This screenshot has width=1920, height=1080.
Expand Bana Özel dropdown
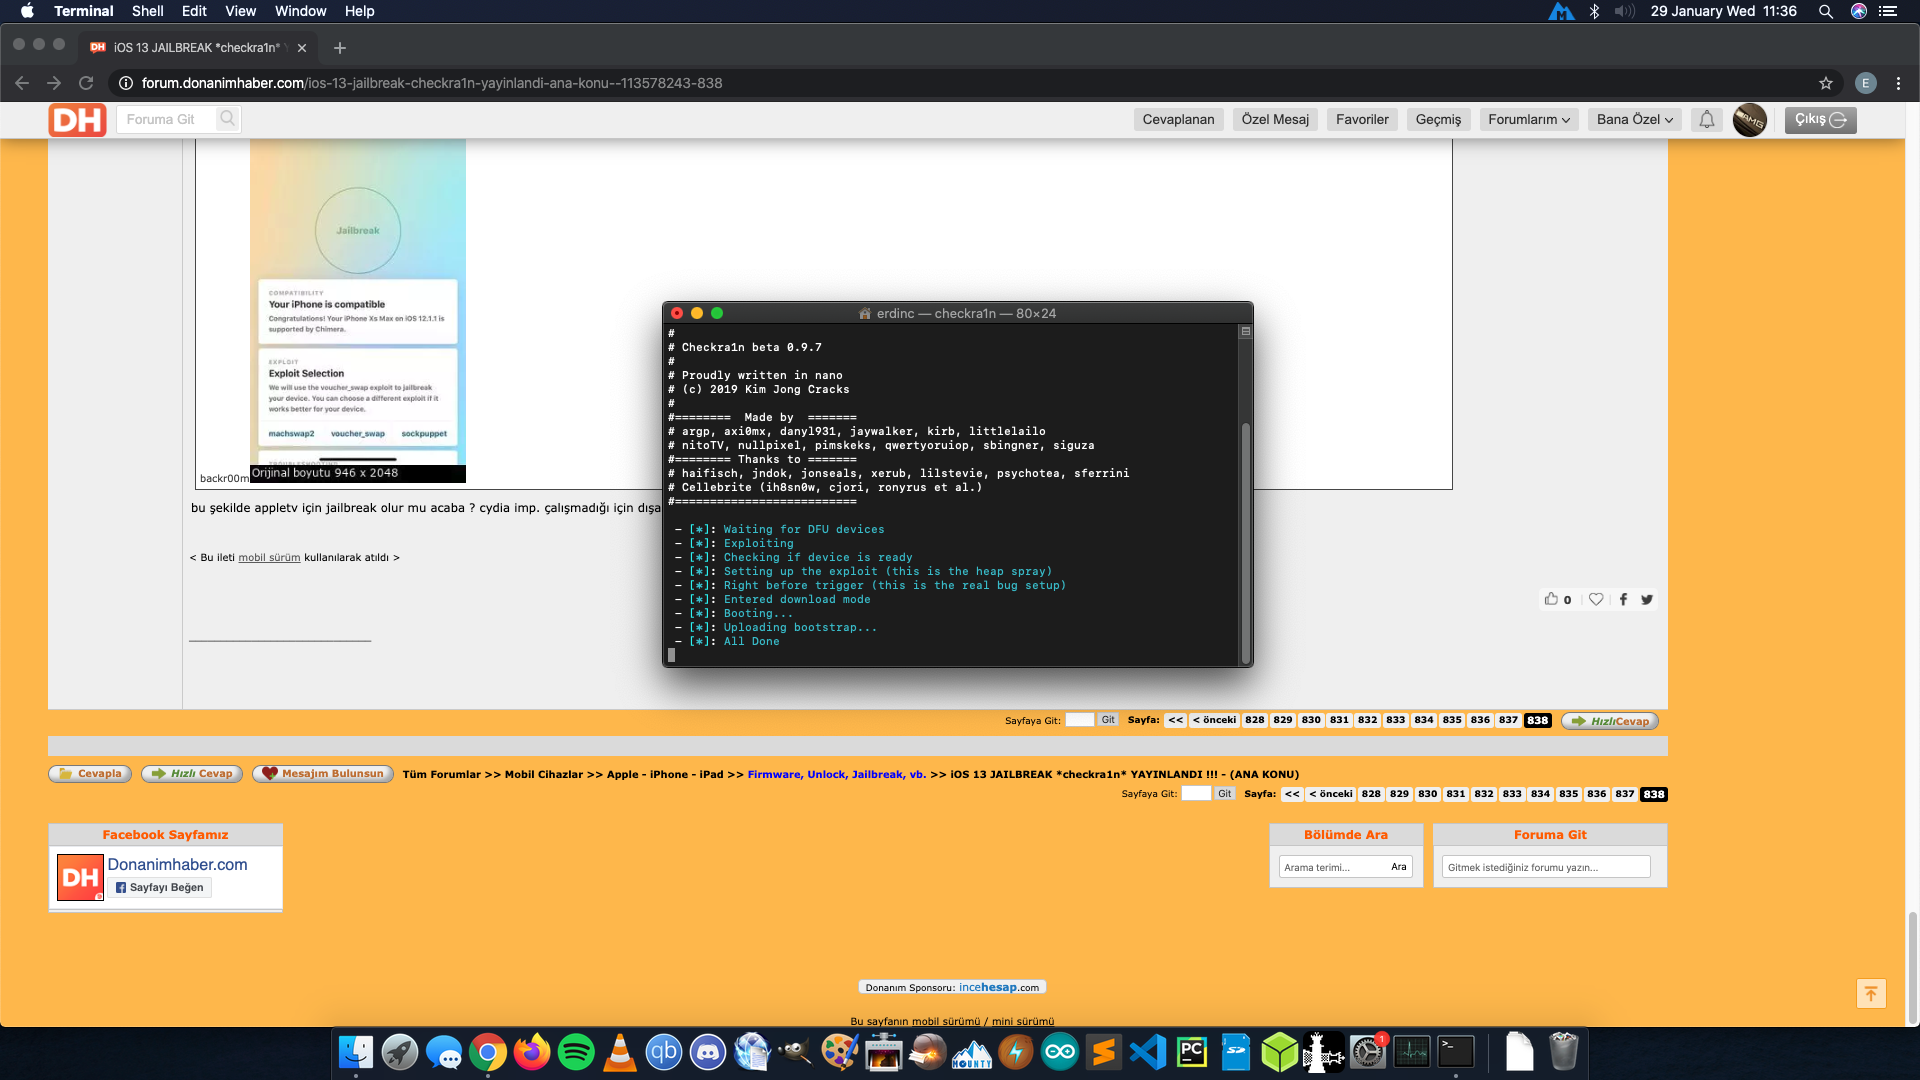tap(1635, 120)
